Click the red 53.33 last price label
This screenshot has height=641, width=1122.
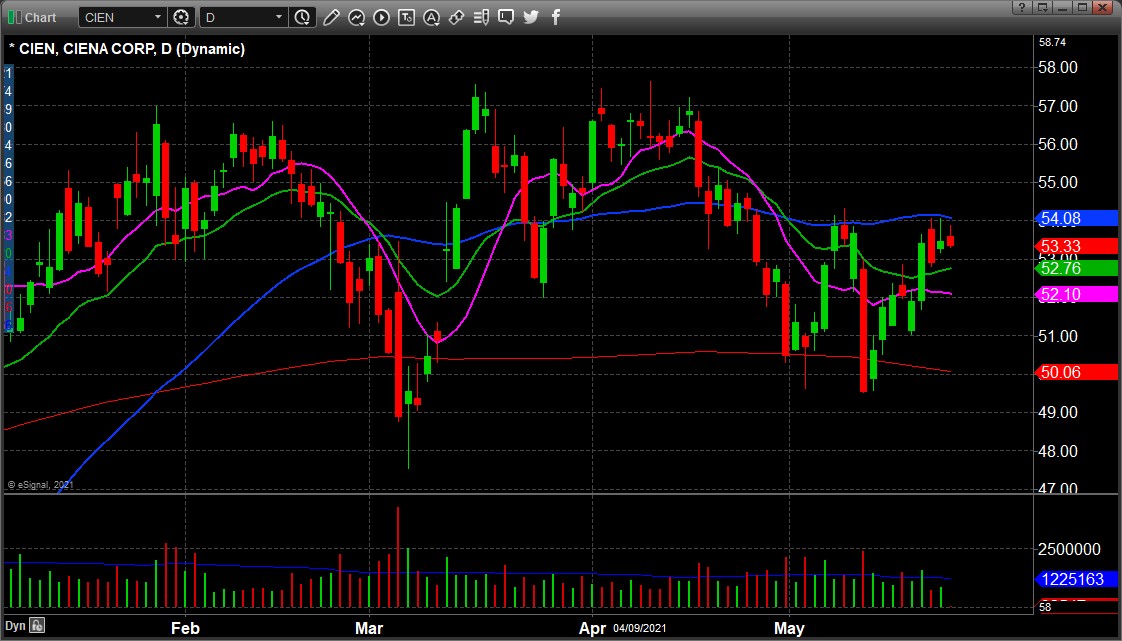click(1075, 246)
